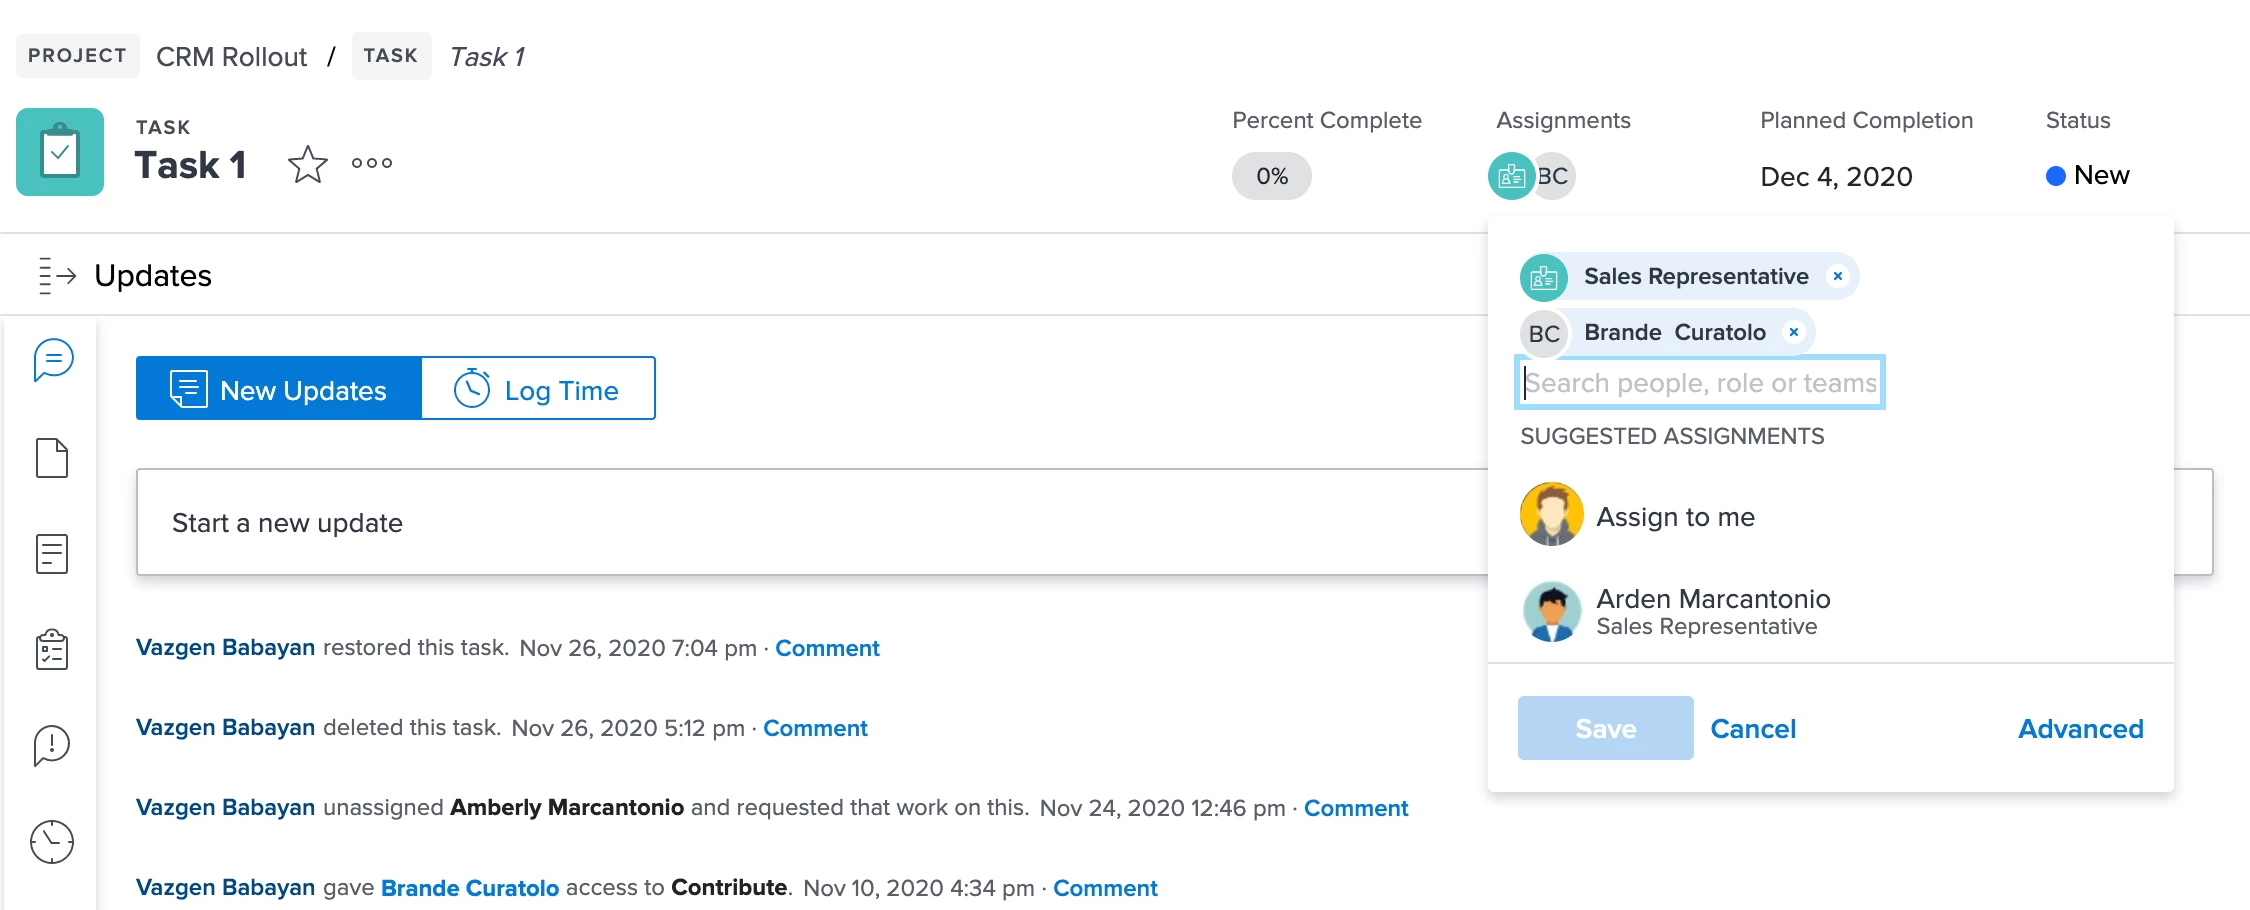
Task: Open the Hours clock sidebar icon
Action: point(52,842)
